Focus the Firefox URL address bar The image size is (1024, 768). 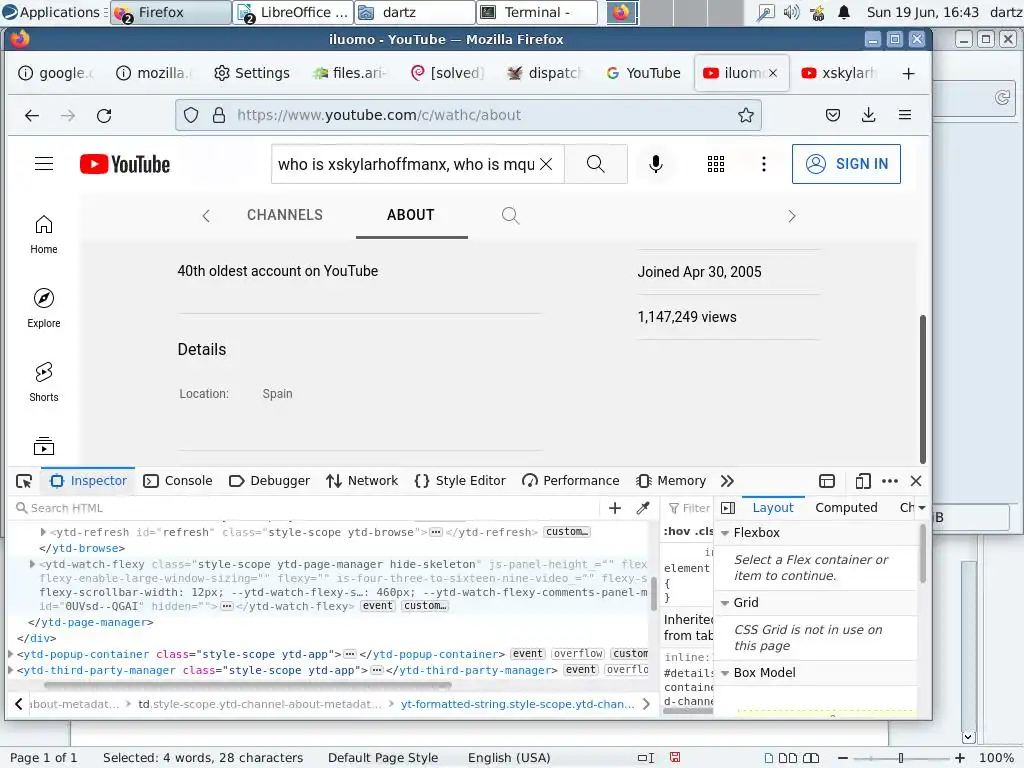pos(468,116)
